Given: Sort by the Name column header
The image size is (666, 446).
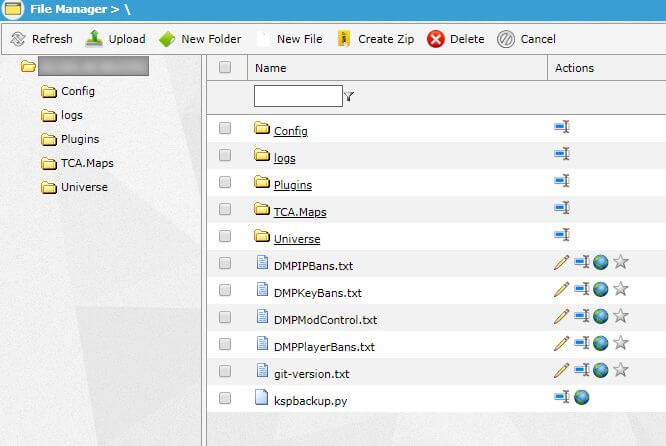Looking at the screenshot, I should click(x=271, y=68).
